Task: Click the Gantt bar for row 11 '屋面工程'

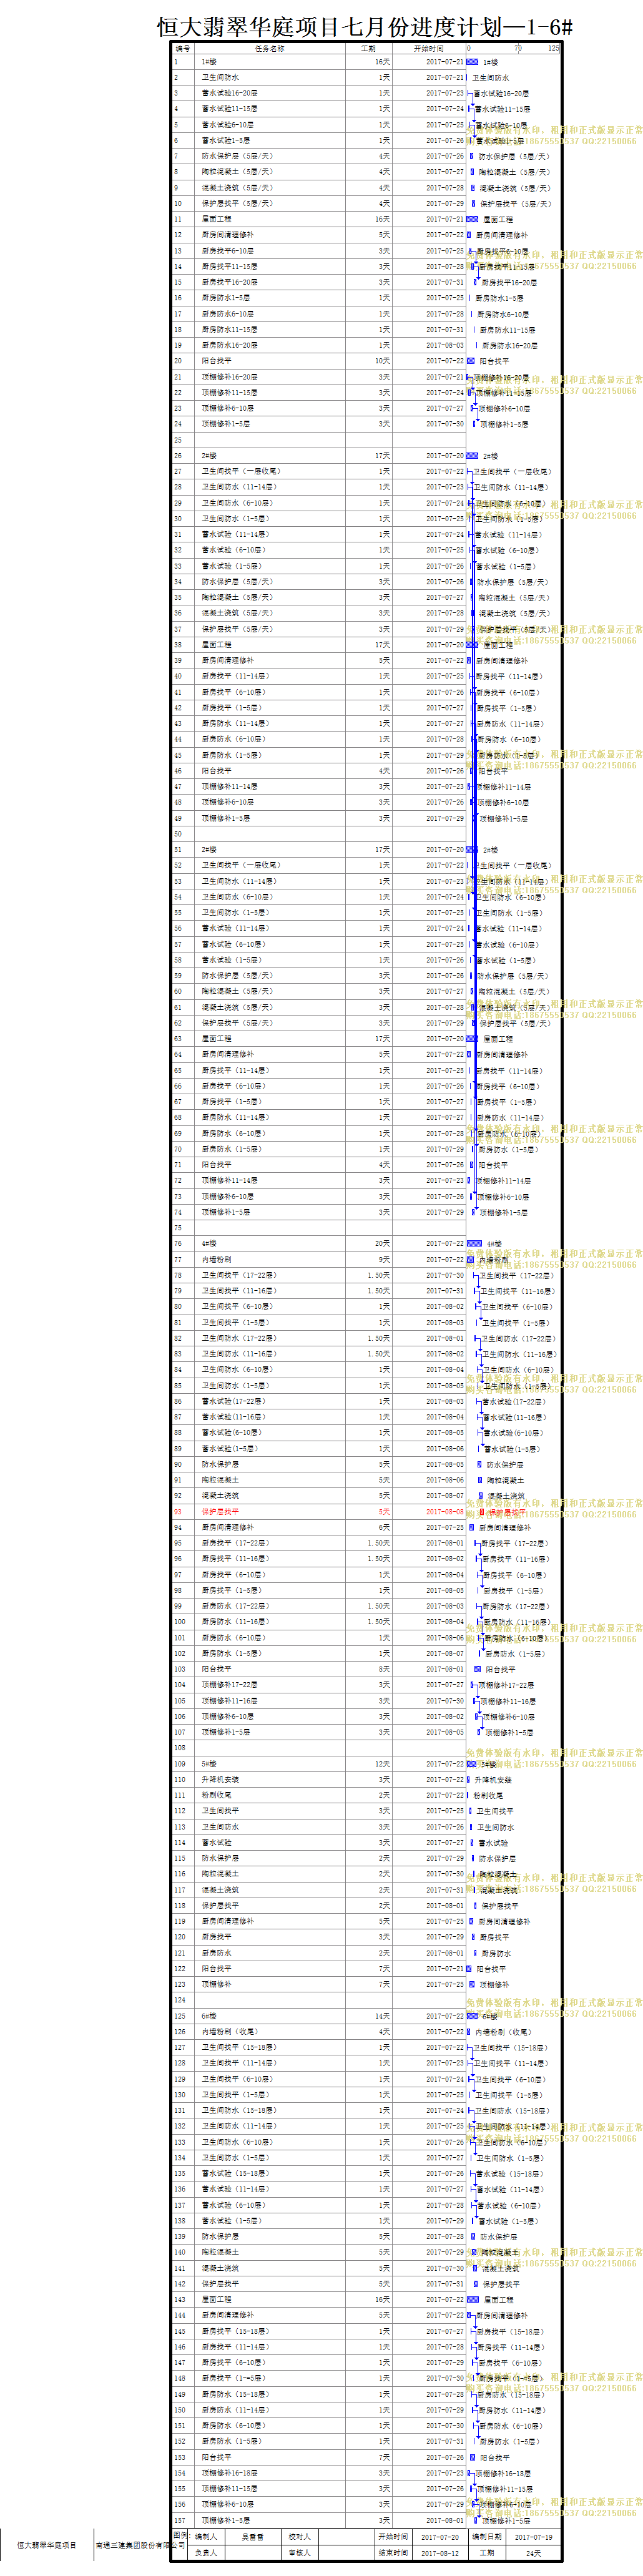Action: [x=472, y=219]
